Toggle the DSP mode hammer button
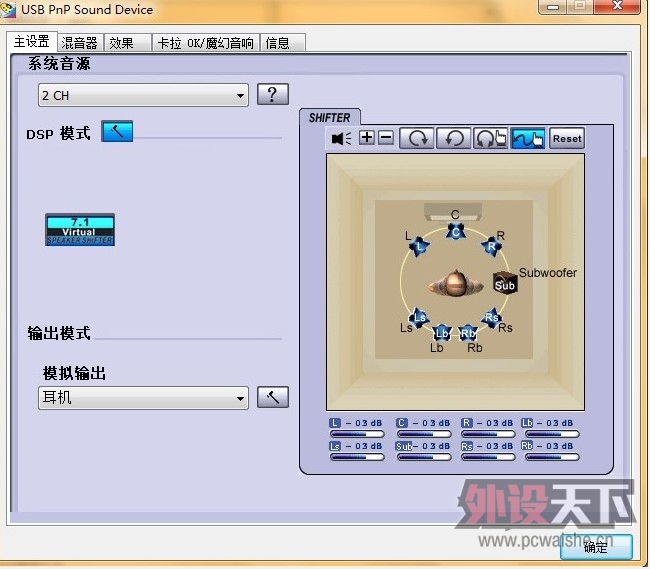This screenshot has height=569, width=650. tap(117, 132)
